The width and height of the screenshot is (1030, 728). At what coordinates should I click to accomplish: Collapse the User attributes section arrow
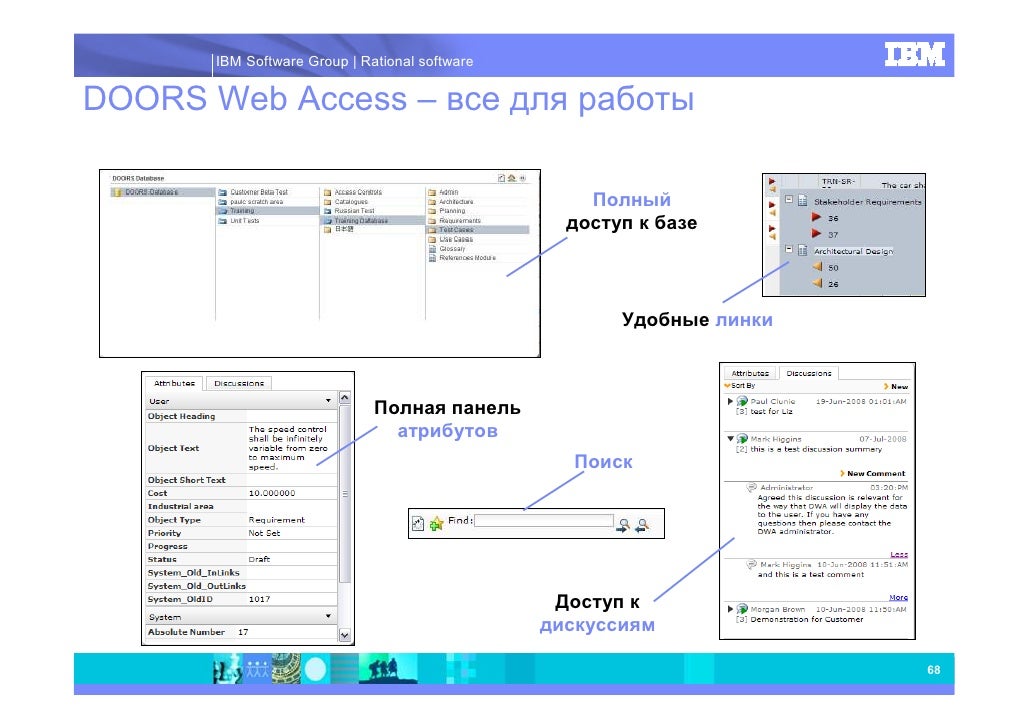[x=328, y=400]
